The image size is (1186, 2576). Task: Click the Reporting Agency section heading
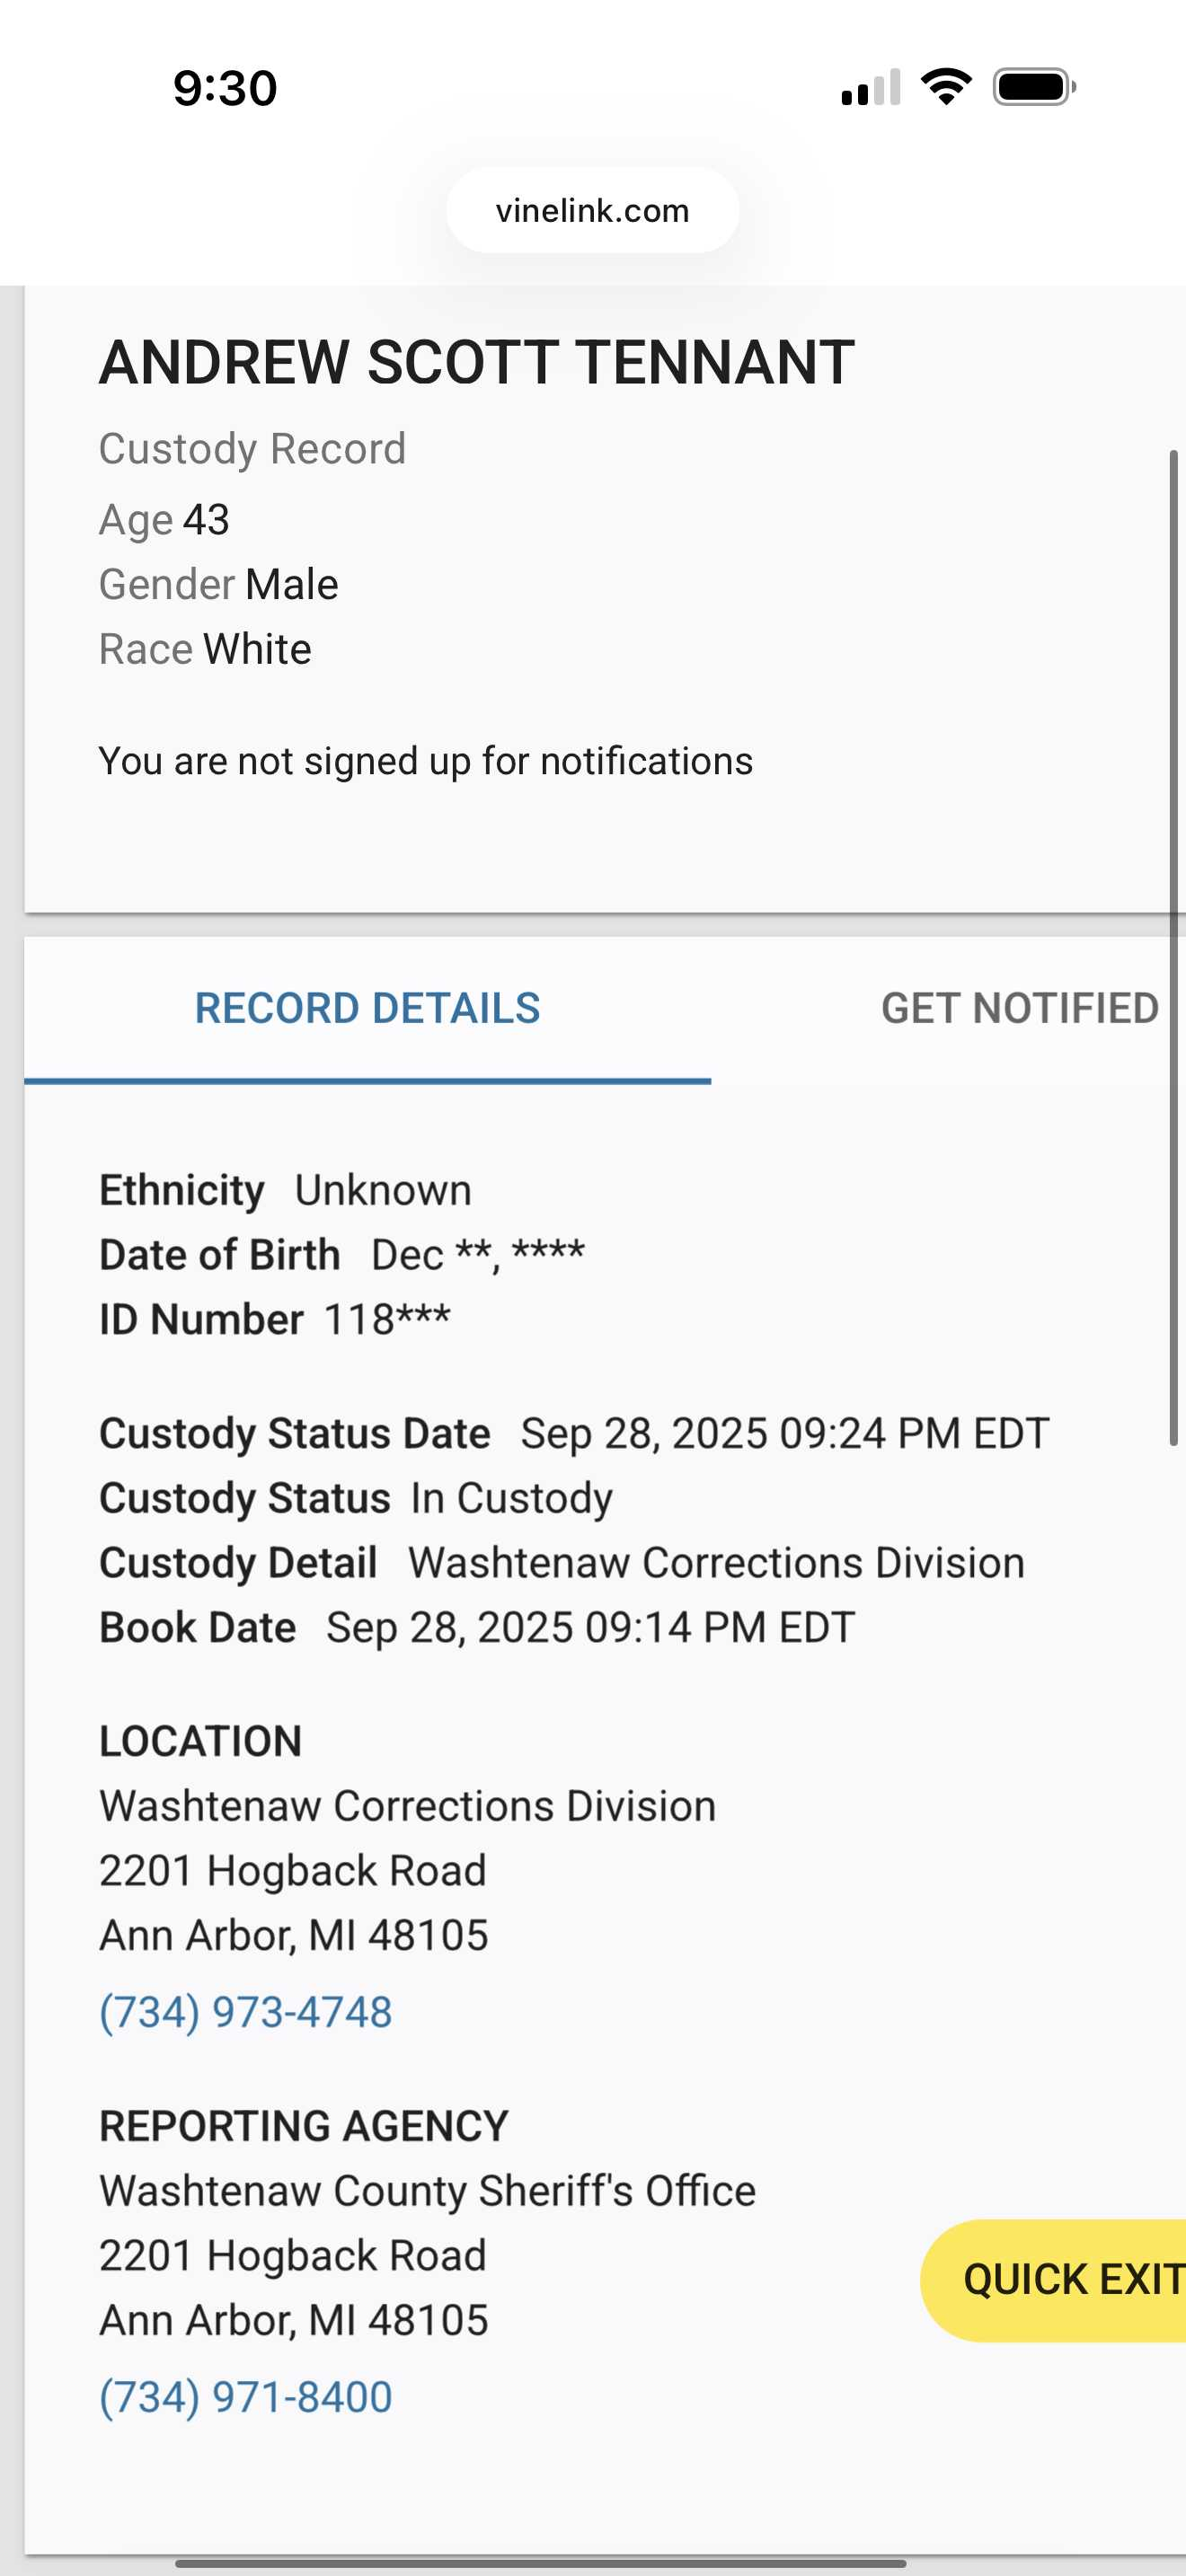tap(304, 2126)
